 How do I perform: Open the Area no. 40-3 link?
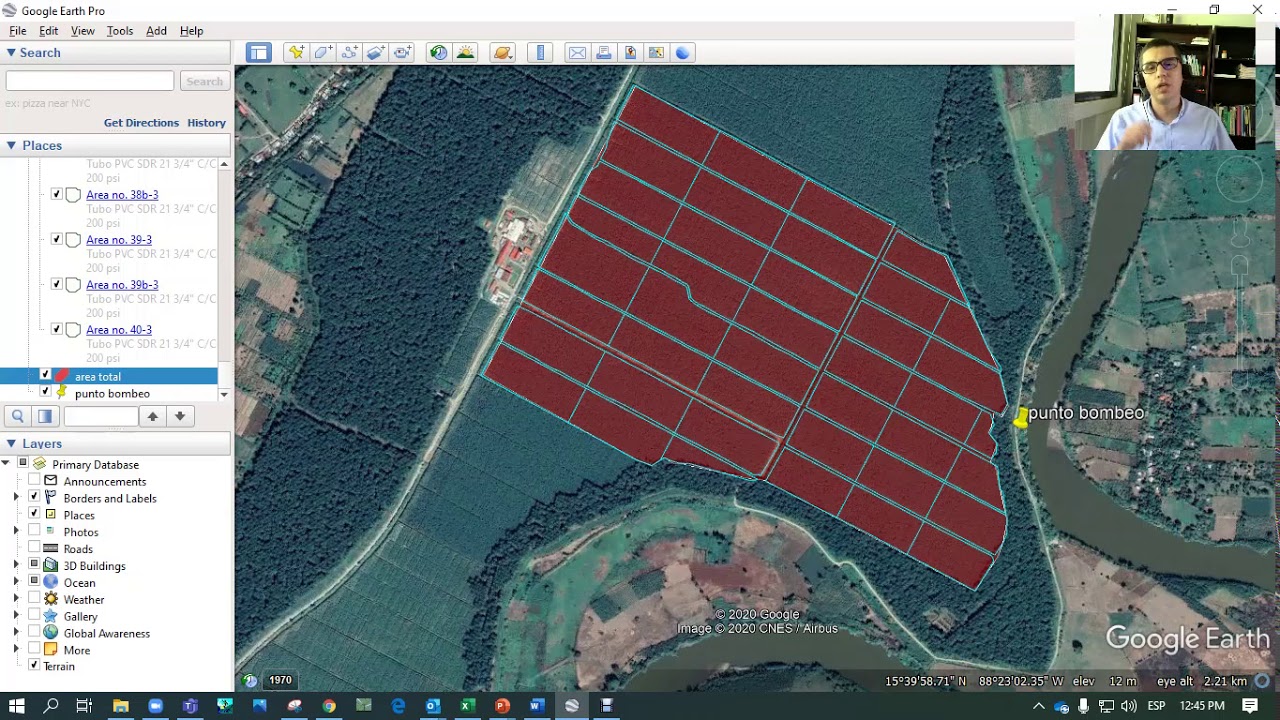(119, 330)
